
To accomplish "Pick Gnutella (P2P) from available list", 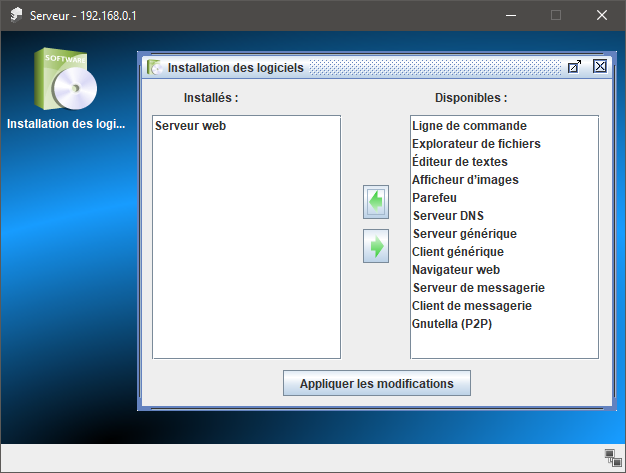I will pos(452,324).
